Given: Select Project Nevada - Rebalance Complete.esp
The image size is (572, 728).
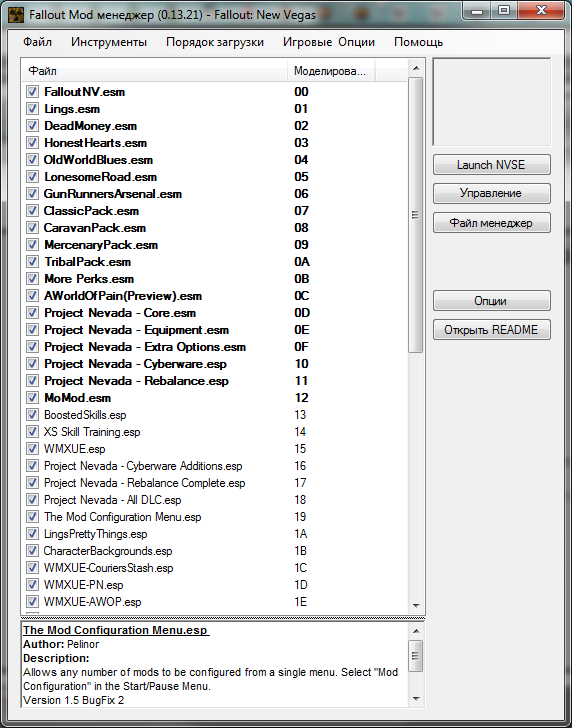Looking at the screenshot, I should pyautogui.click(x=214, y=483).
